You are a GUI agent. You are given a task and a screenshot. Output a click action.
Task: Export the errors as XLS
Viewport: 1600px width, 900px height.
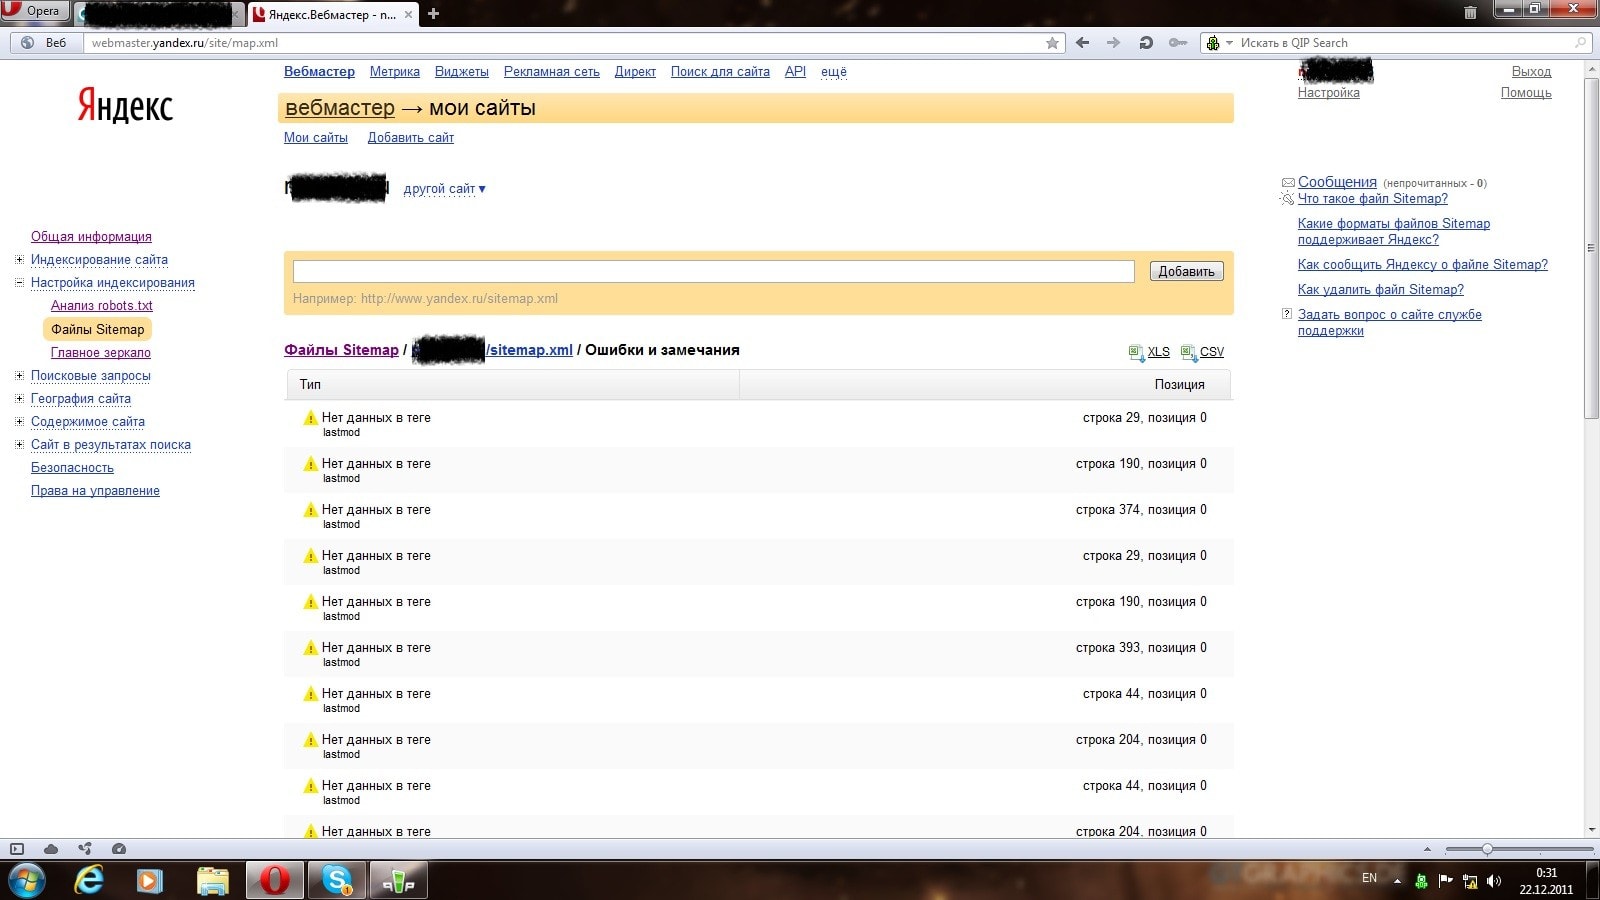(1149, 352)
